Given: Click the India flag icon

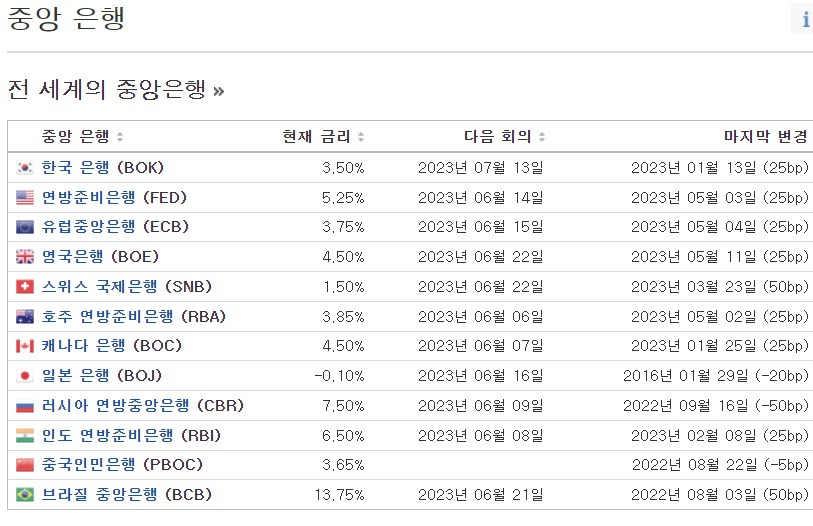Looking at the screenshot, I should coord(25,435).
